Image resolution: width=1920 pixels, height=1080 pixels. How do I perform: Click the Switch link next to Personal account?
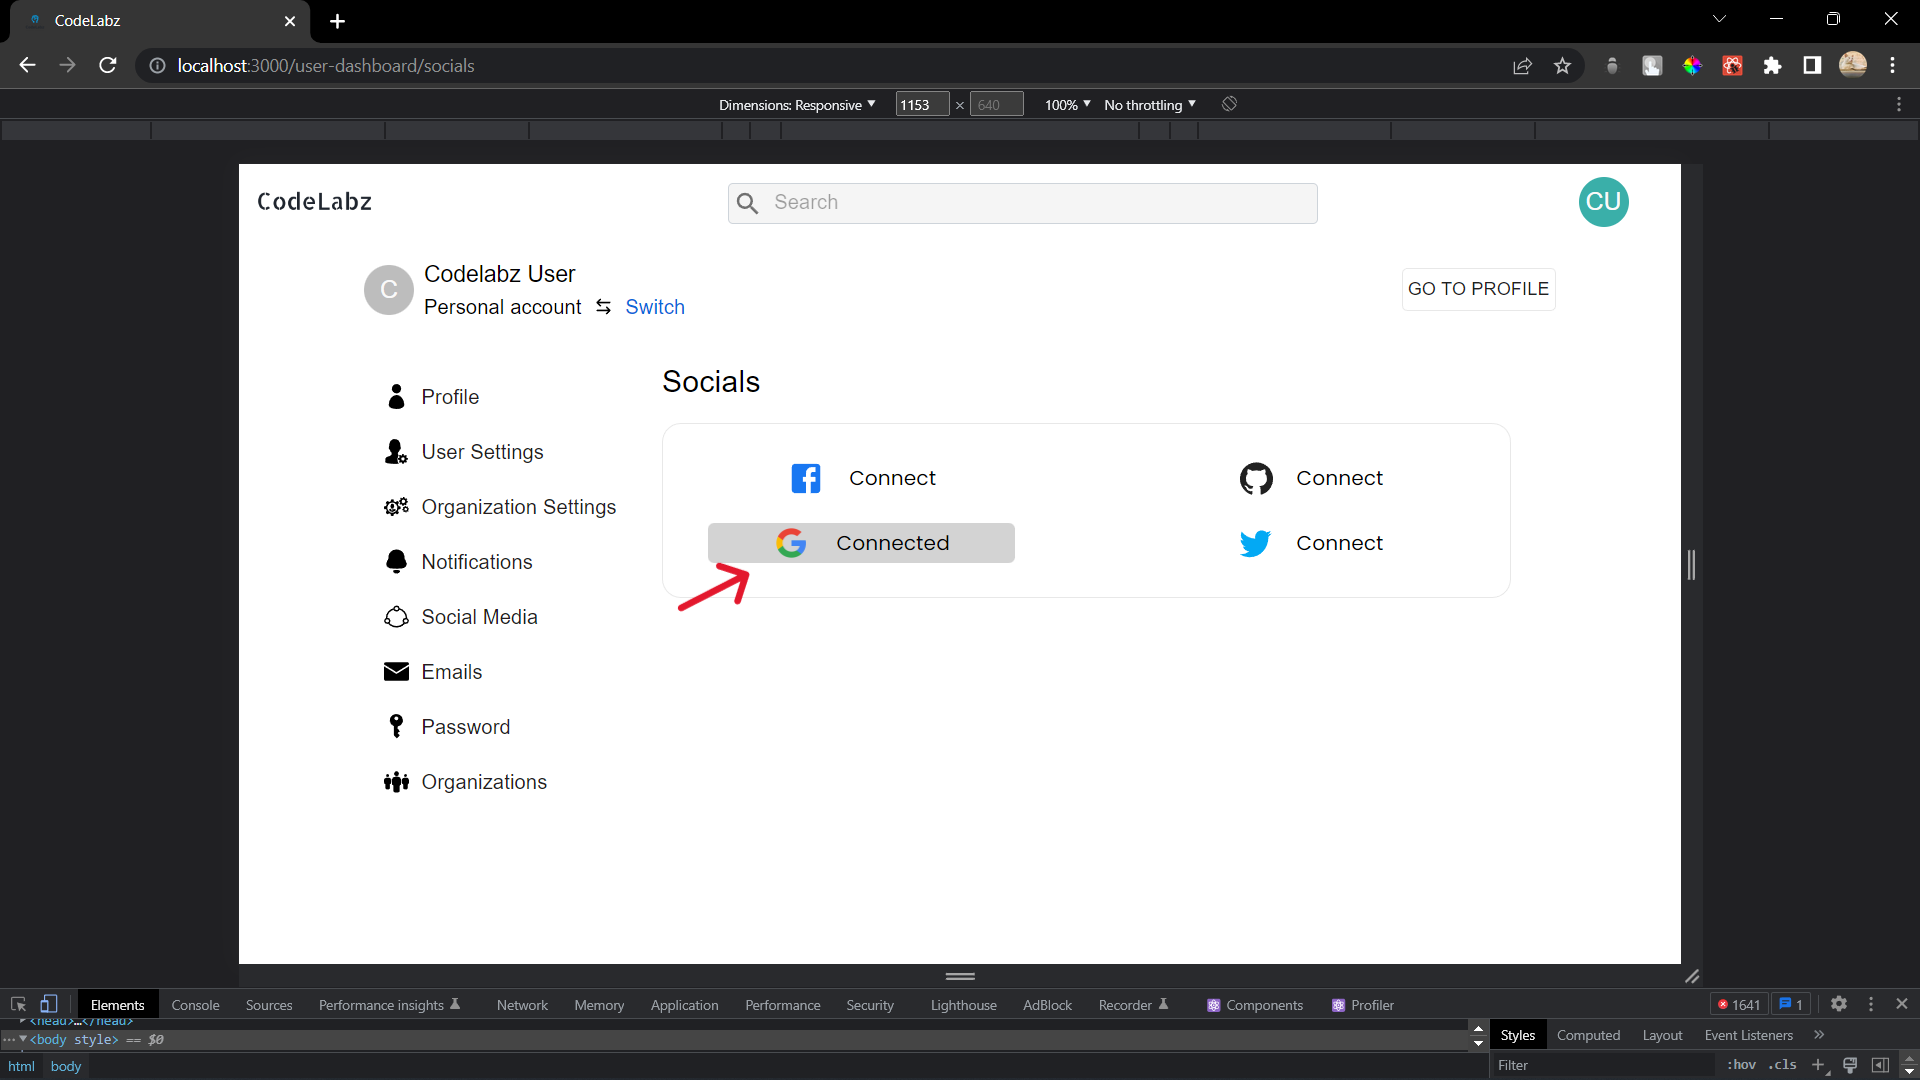coord(655,307)
